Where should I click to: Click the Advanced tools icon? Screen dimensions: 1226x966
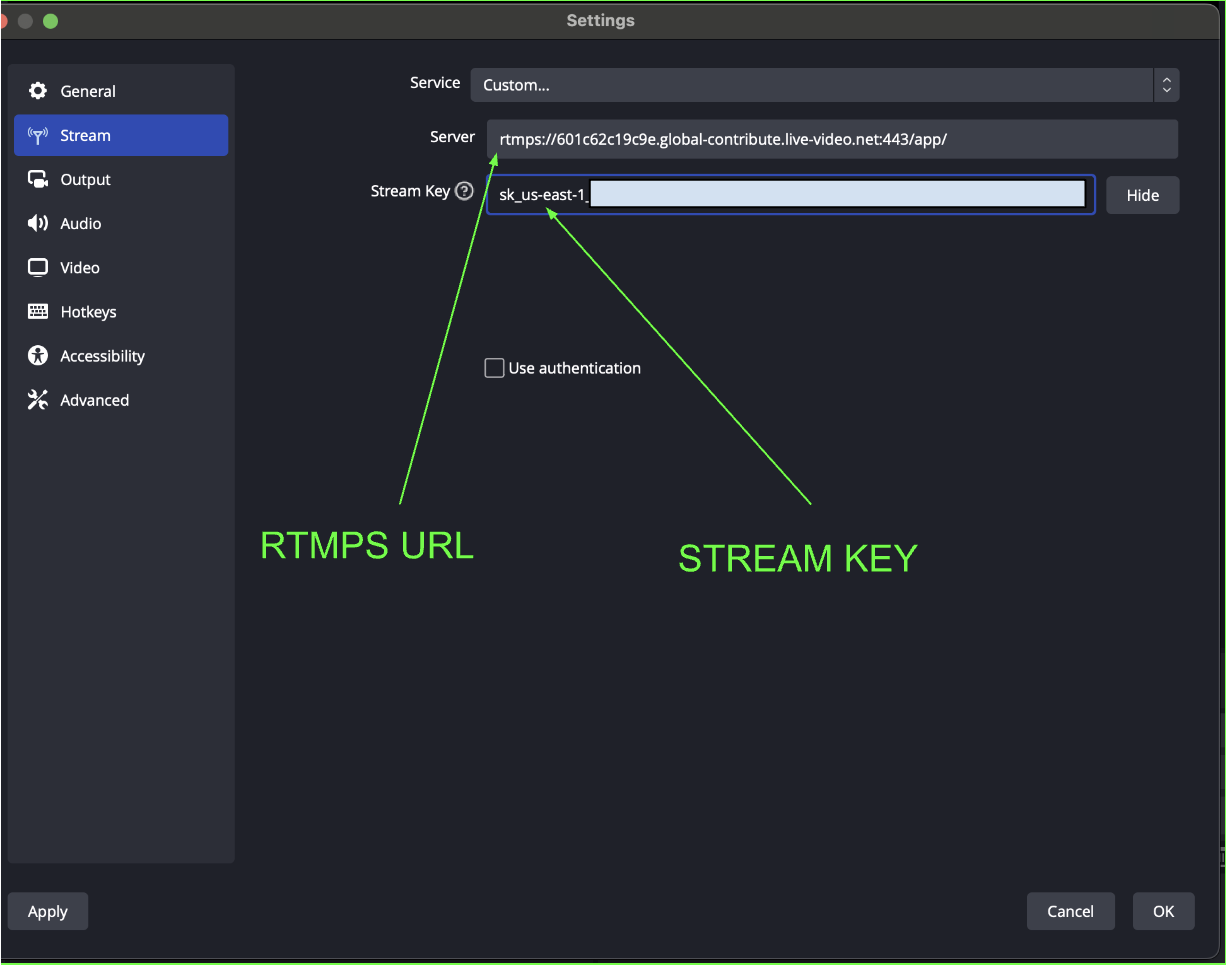[x=38, y=400]
